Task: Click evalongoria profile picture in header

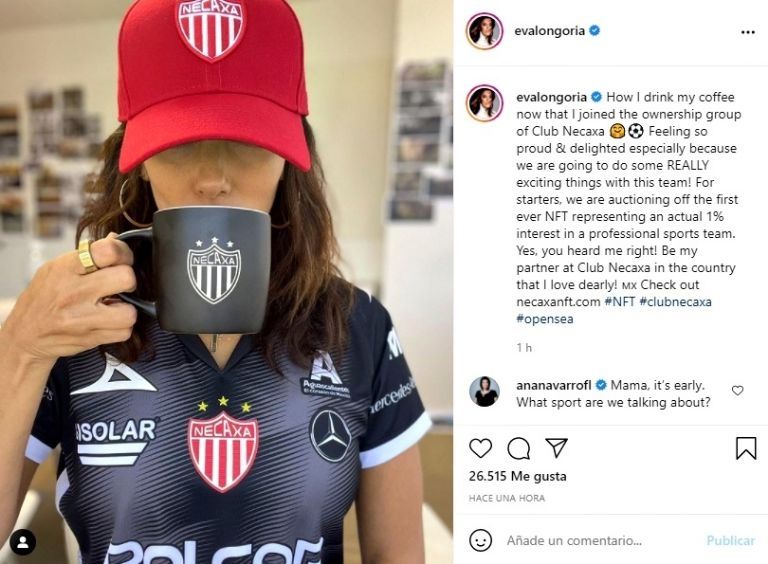Action: pyautogui.click(x=484, y=31)
